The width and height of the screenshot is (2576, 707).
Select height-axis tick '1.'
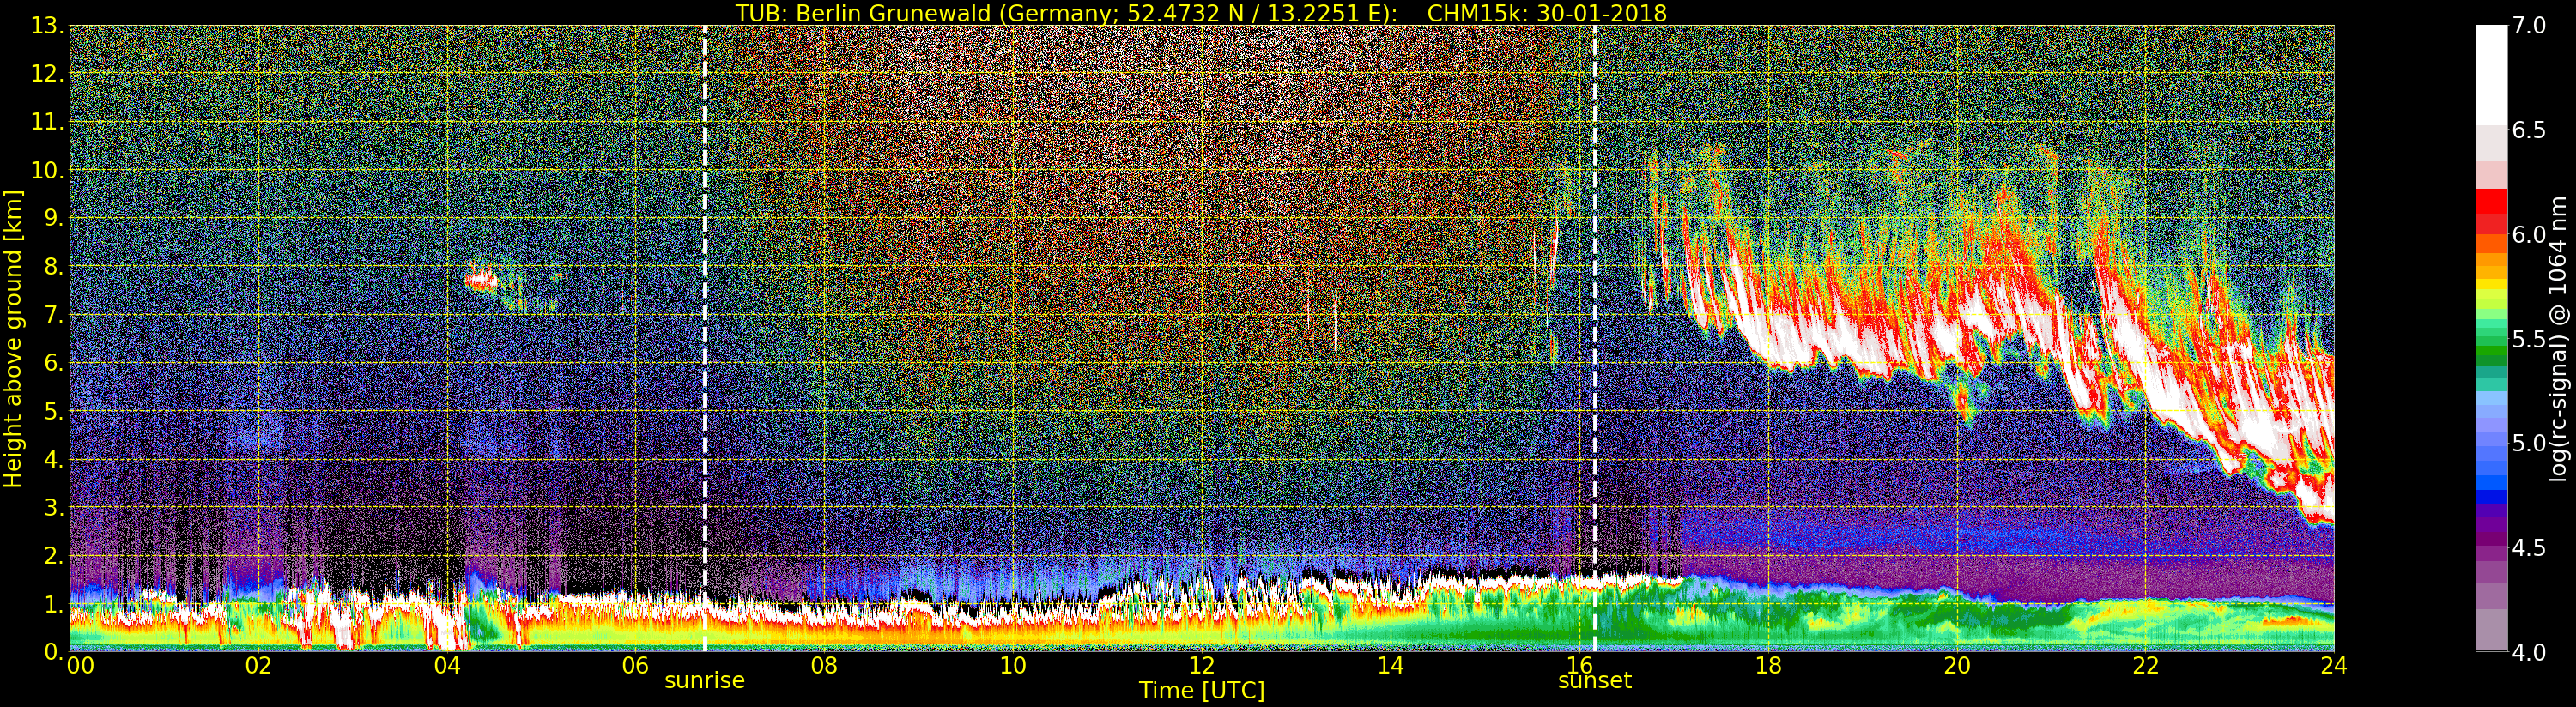pos(55,603)
